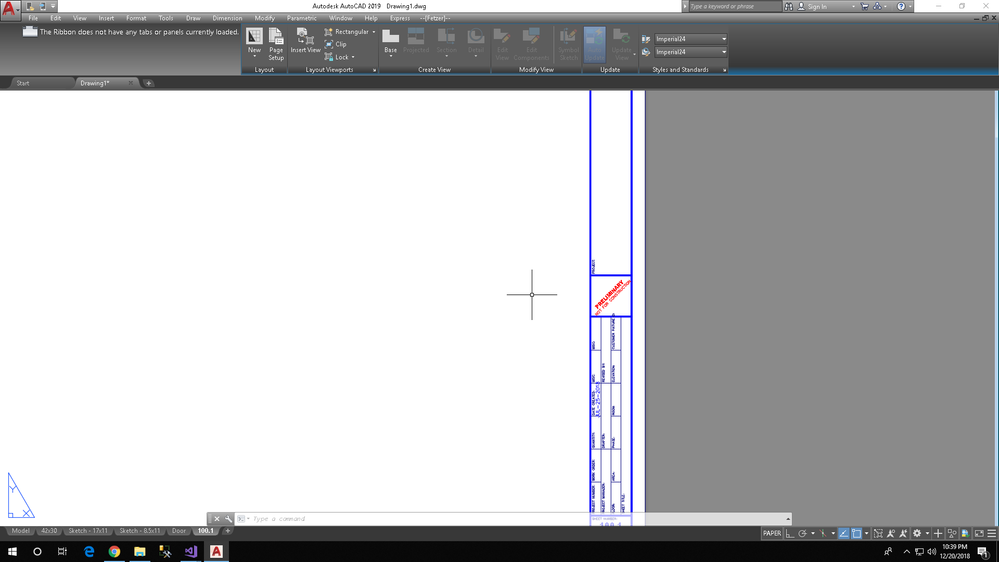This screenshot has height=562, width=999.
Task: Toggle annotation visibility icon in status bar
Action: 891,533
